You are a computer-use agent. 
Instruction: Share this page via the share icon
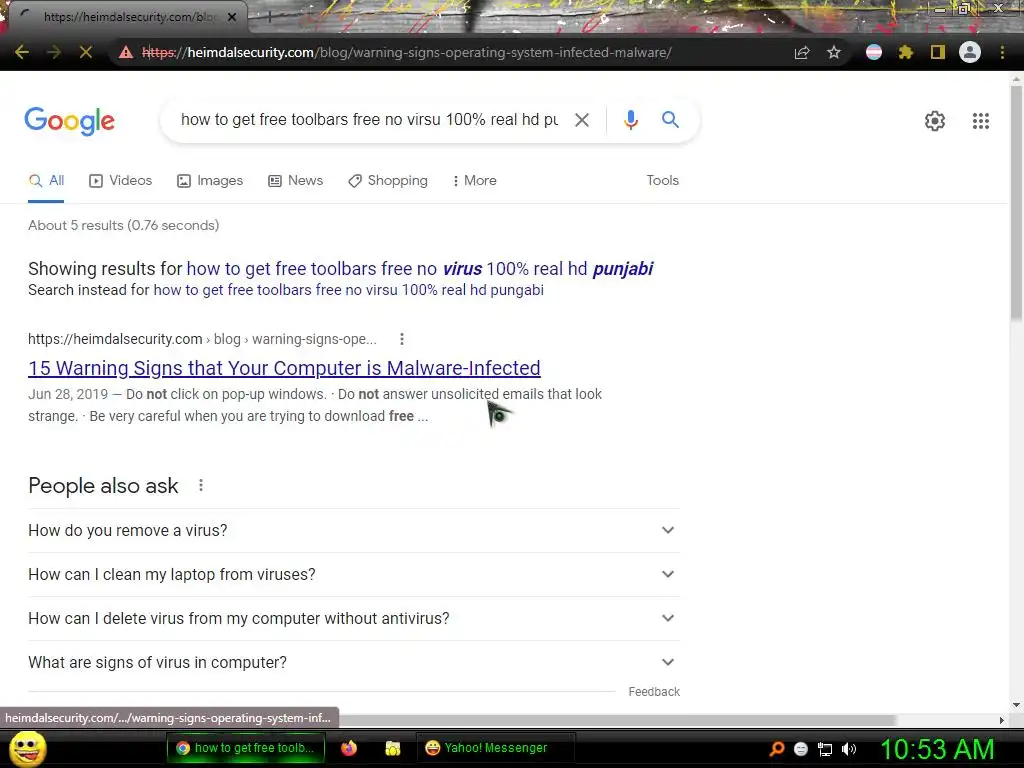pyautogui.click(x=802, y=52)
